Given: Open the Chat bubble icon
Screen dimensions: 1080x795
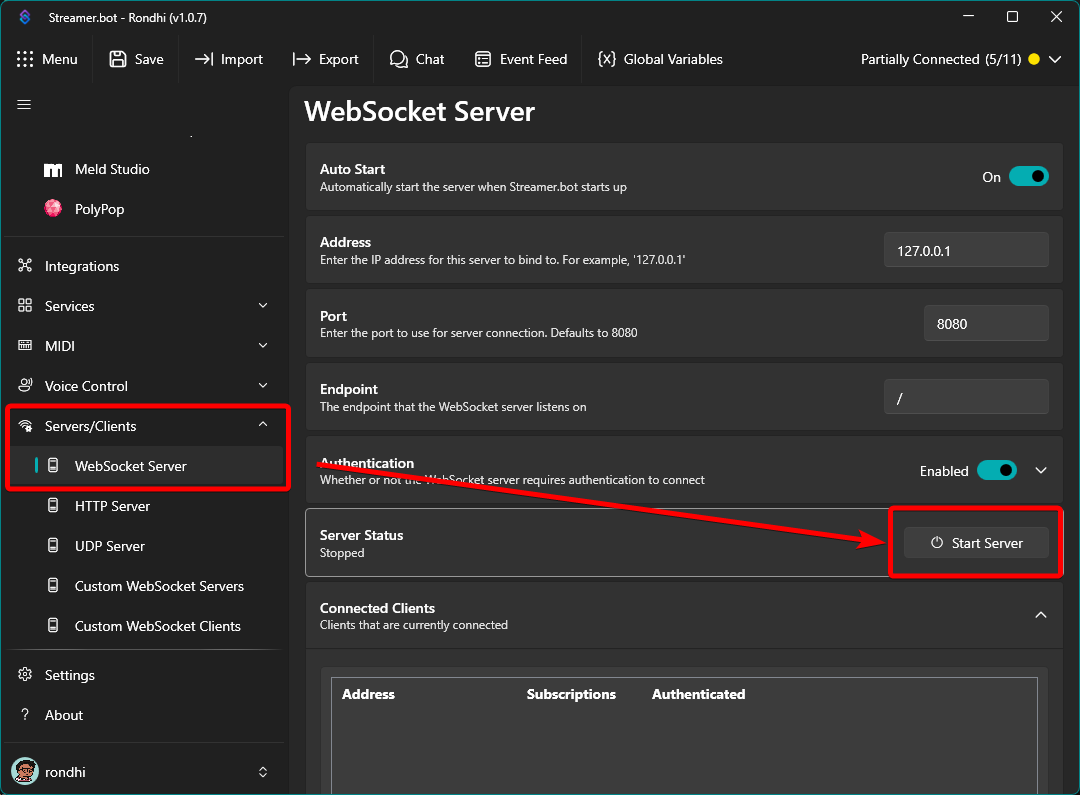Looking at the screenshot, I should [x=399, y=59].
